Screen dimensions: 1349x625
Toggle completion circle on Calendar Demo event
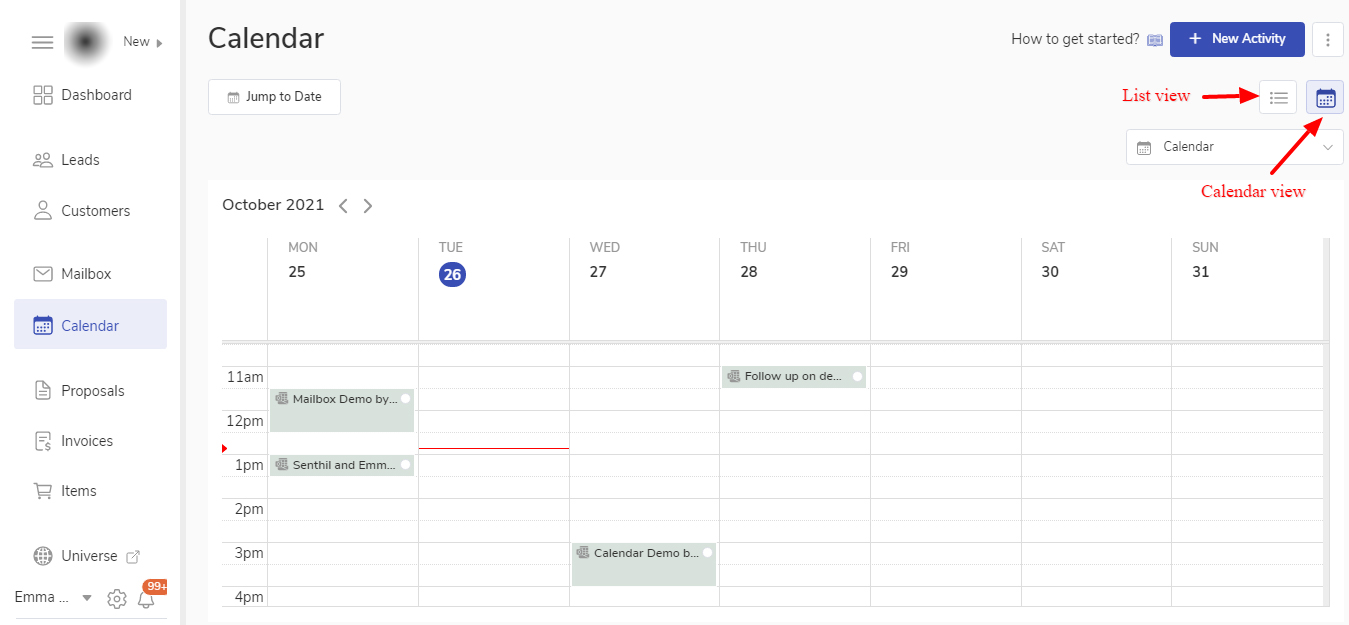707,553
